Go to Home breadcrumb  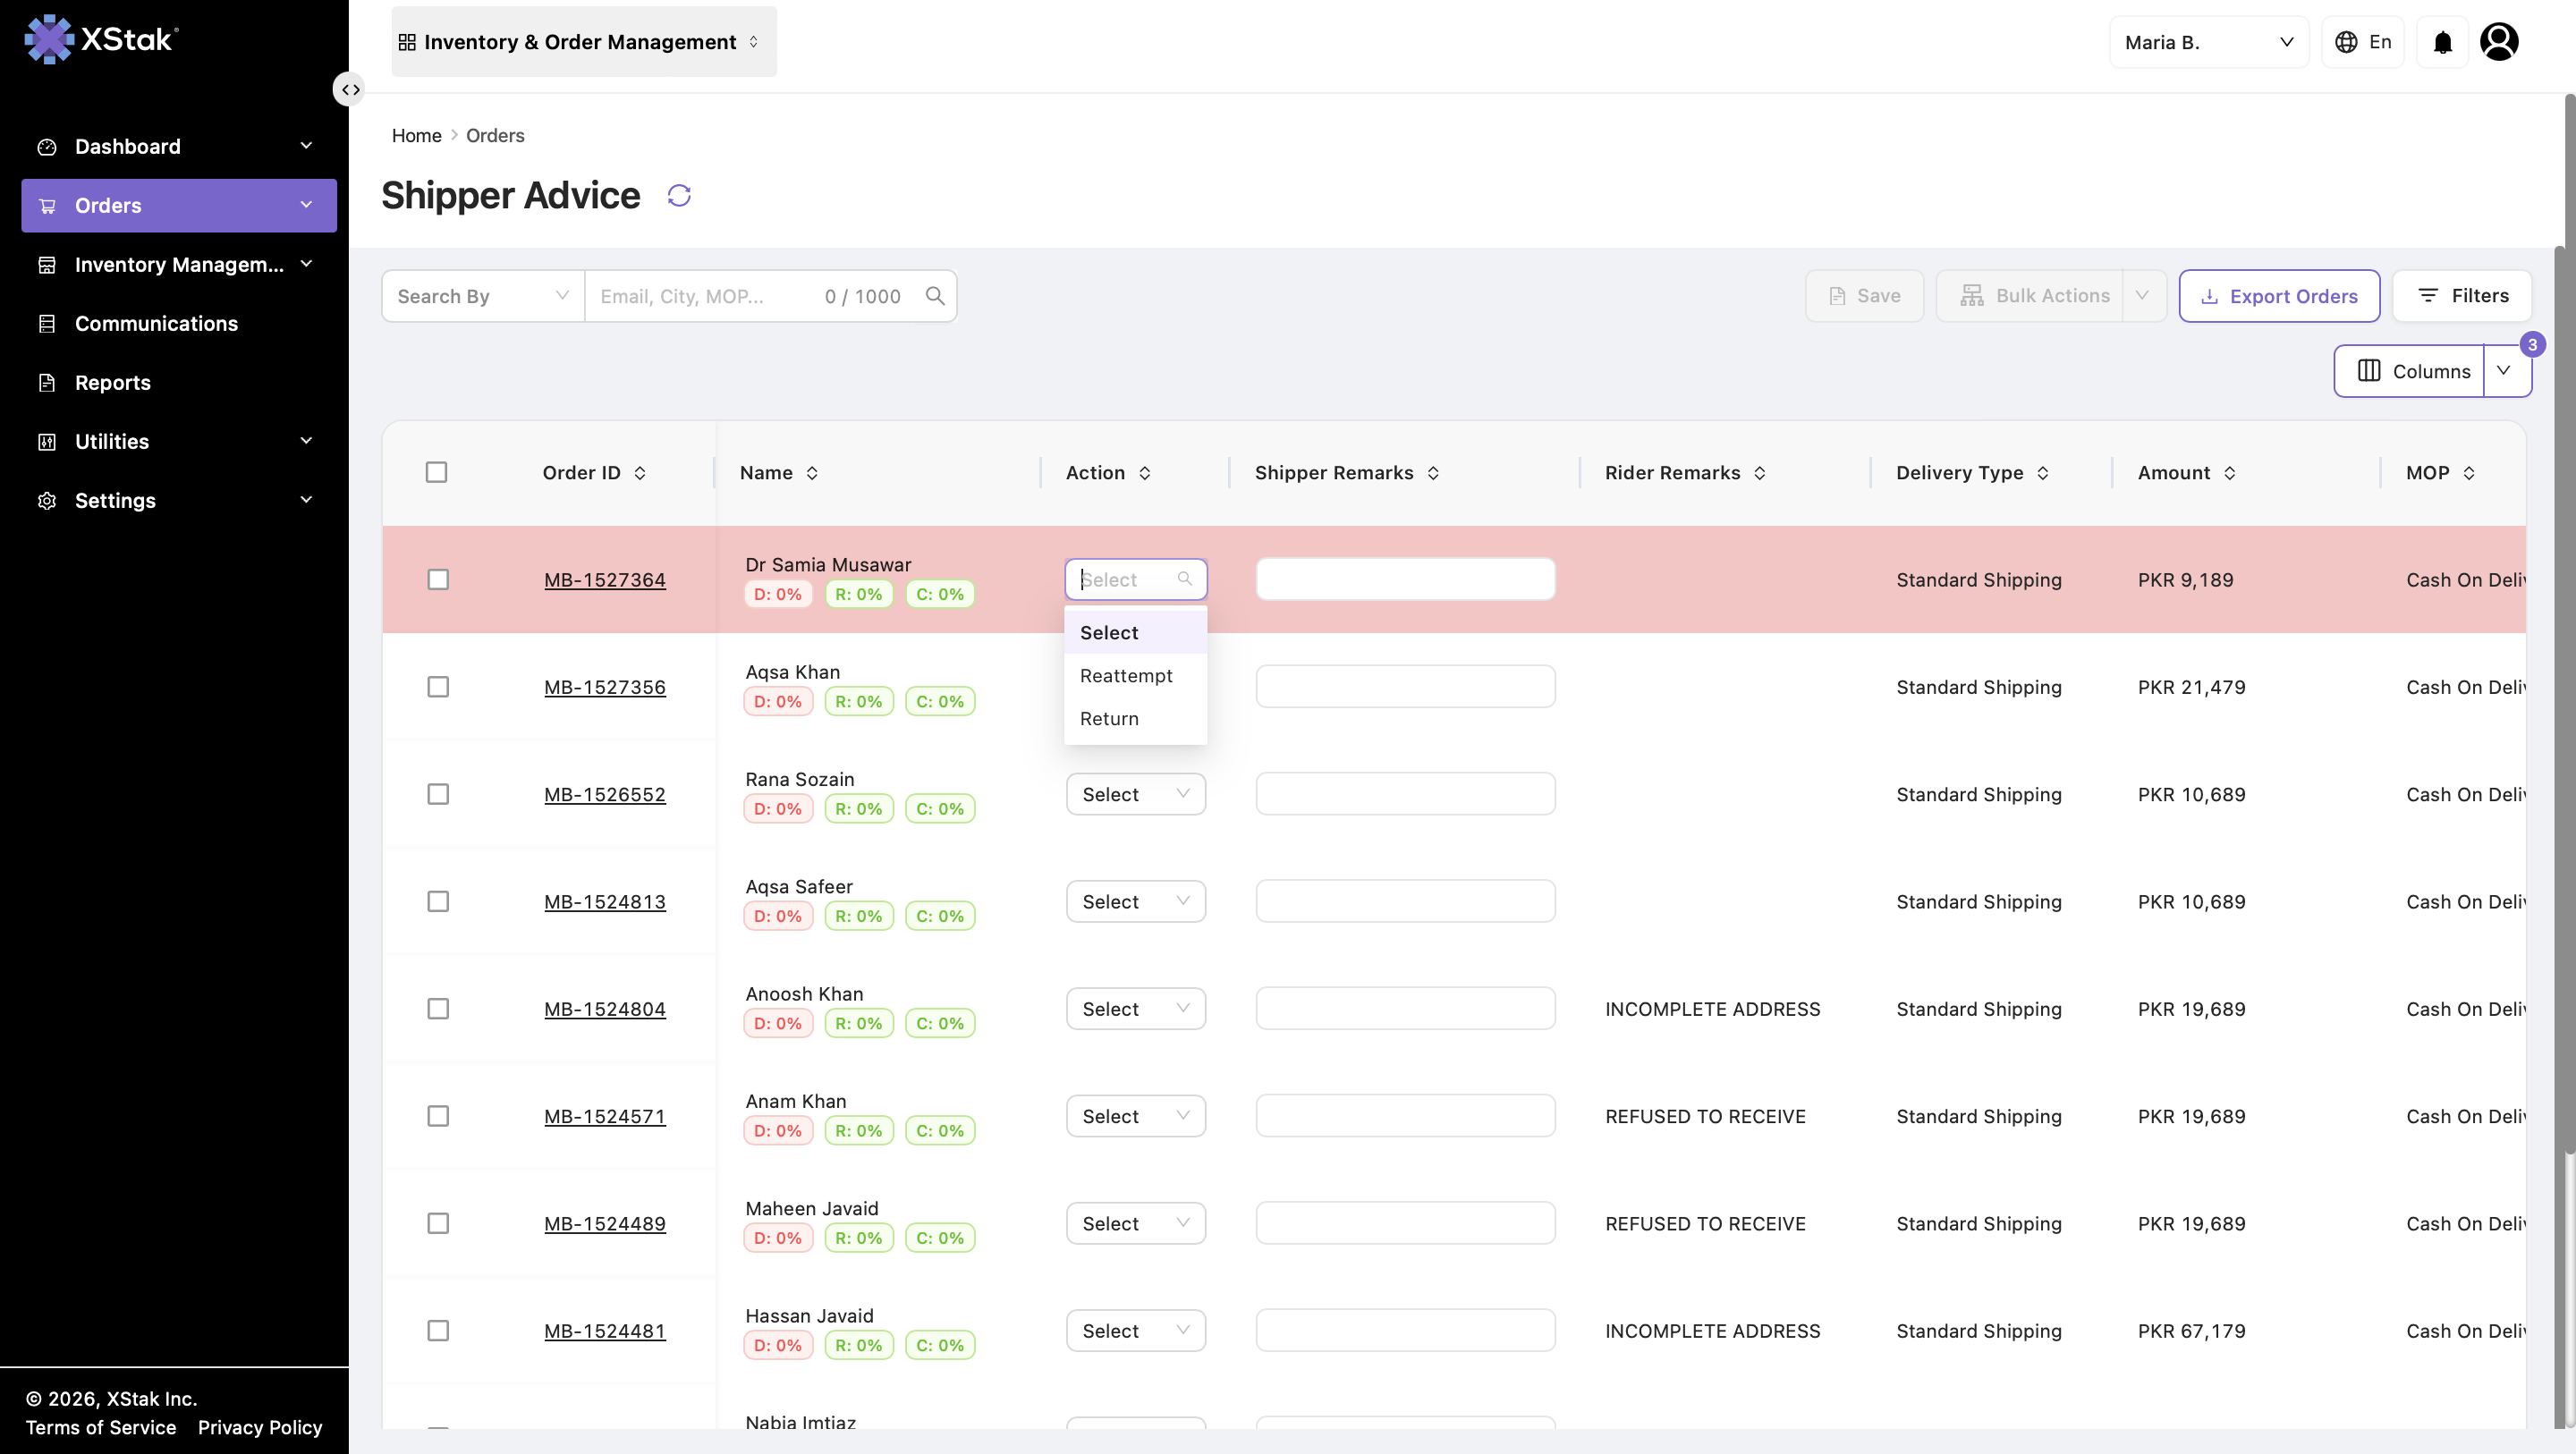tap(416, 135)
